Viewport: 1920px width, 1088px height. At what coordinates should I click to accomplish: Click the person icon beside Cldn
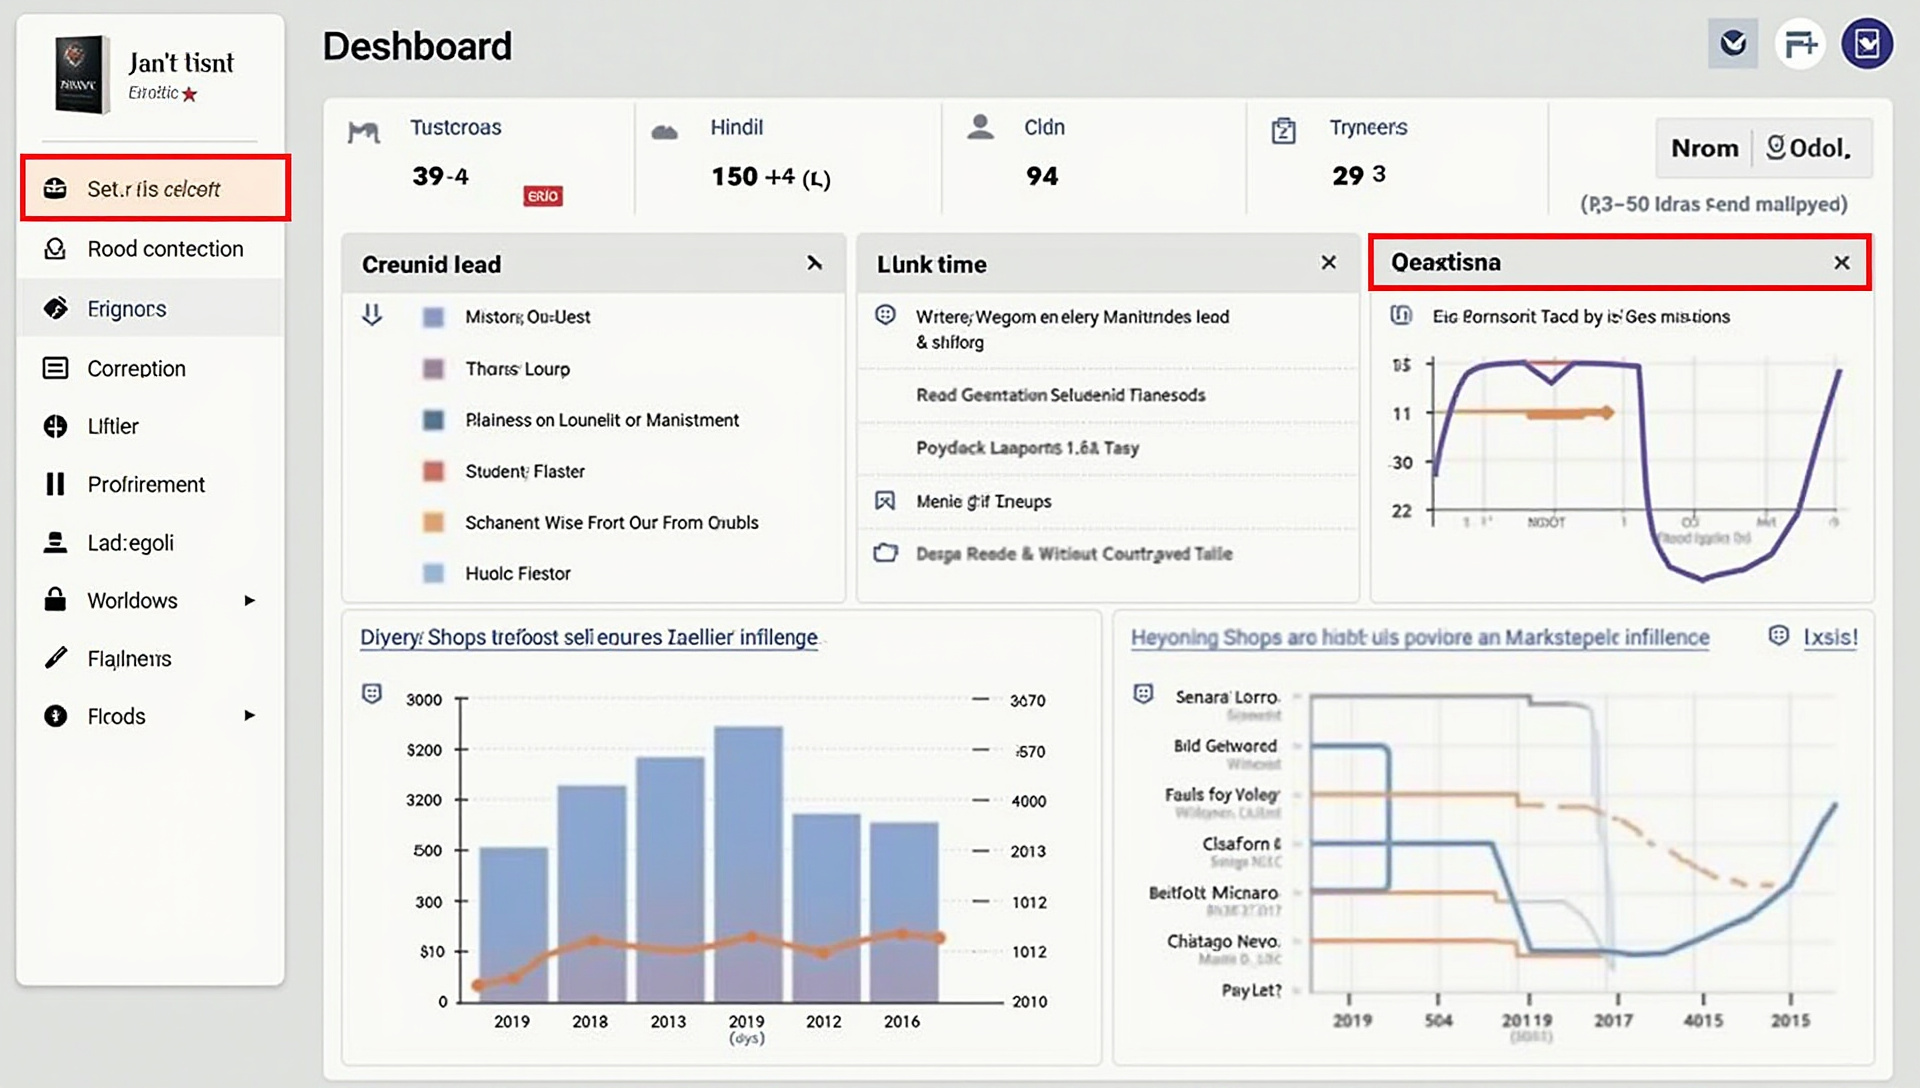pos(980,127)
